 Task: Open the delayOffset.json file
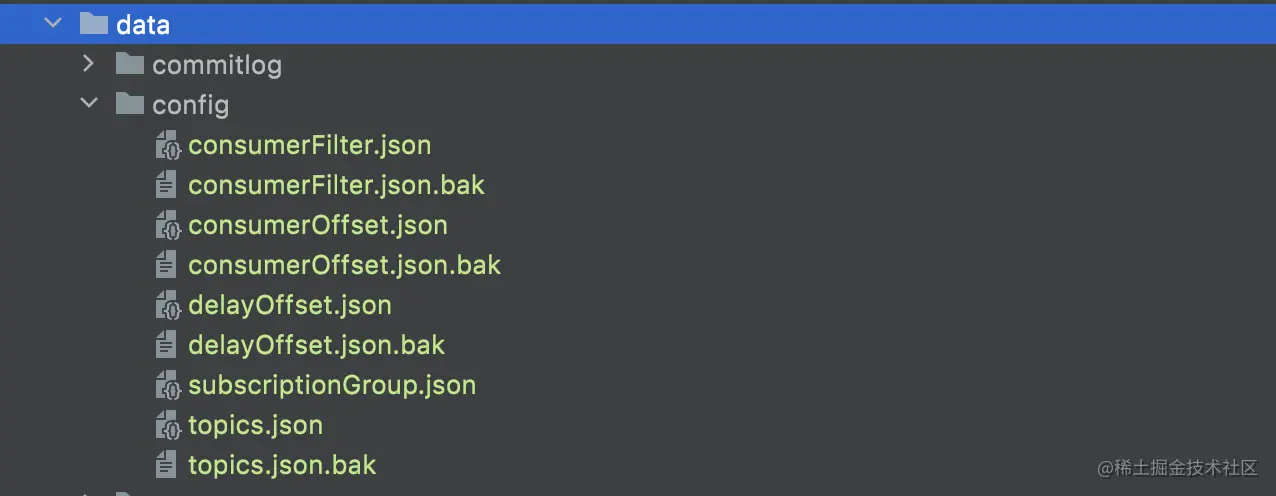click(x=289, y=305)
